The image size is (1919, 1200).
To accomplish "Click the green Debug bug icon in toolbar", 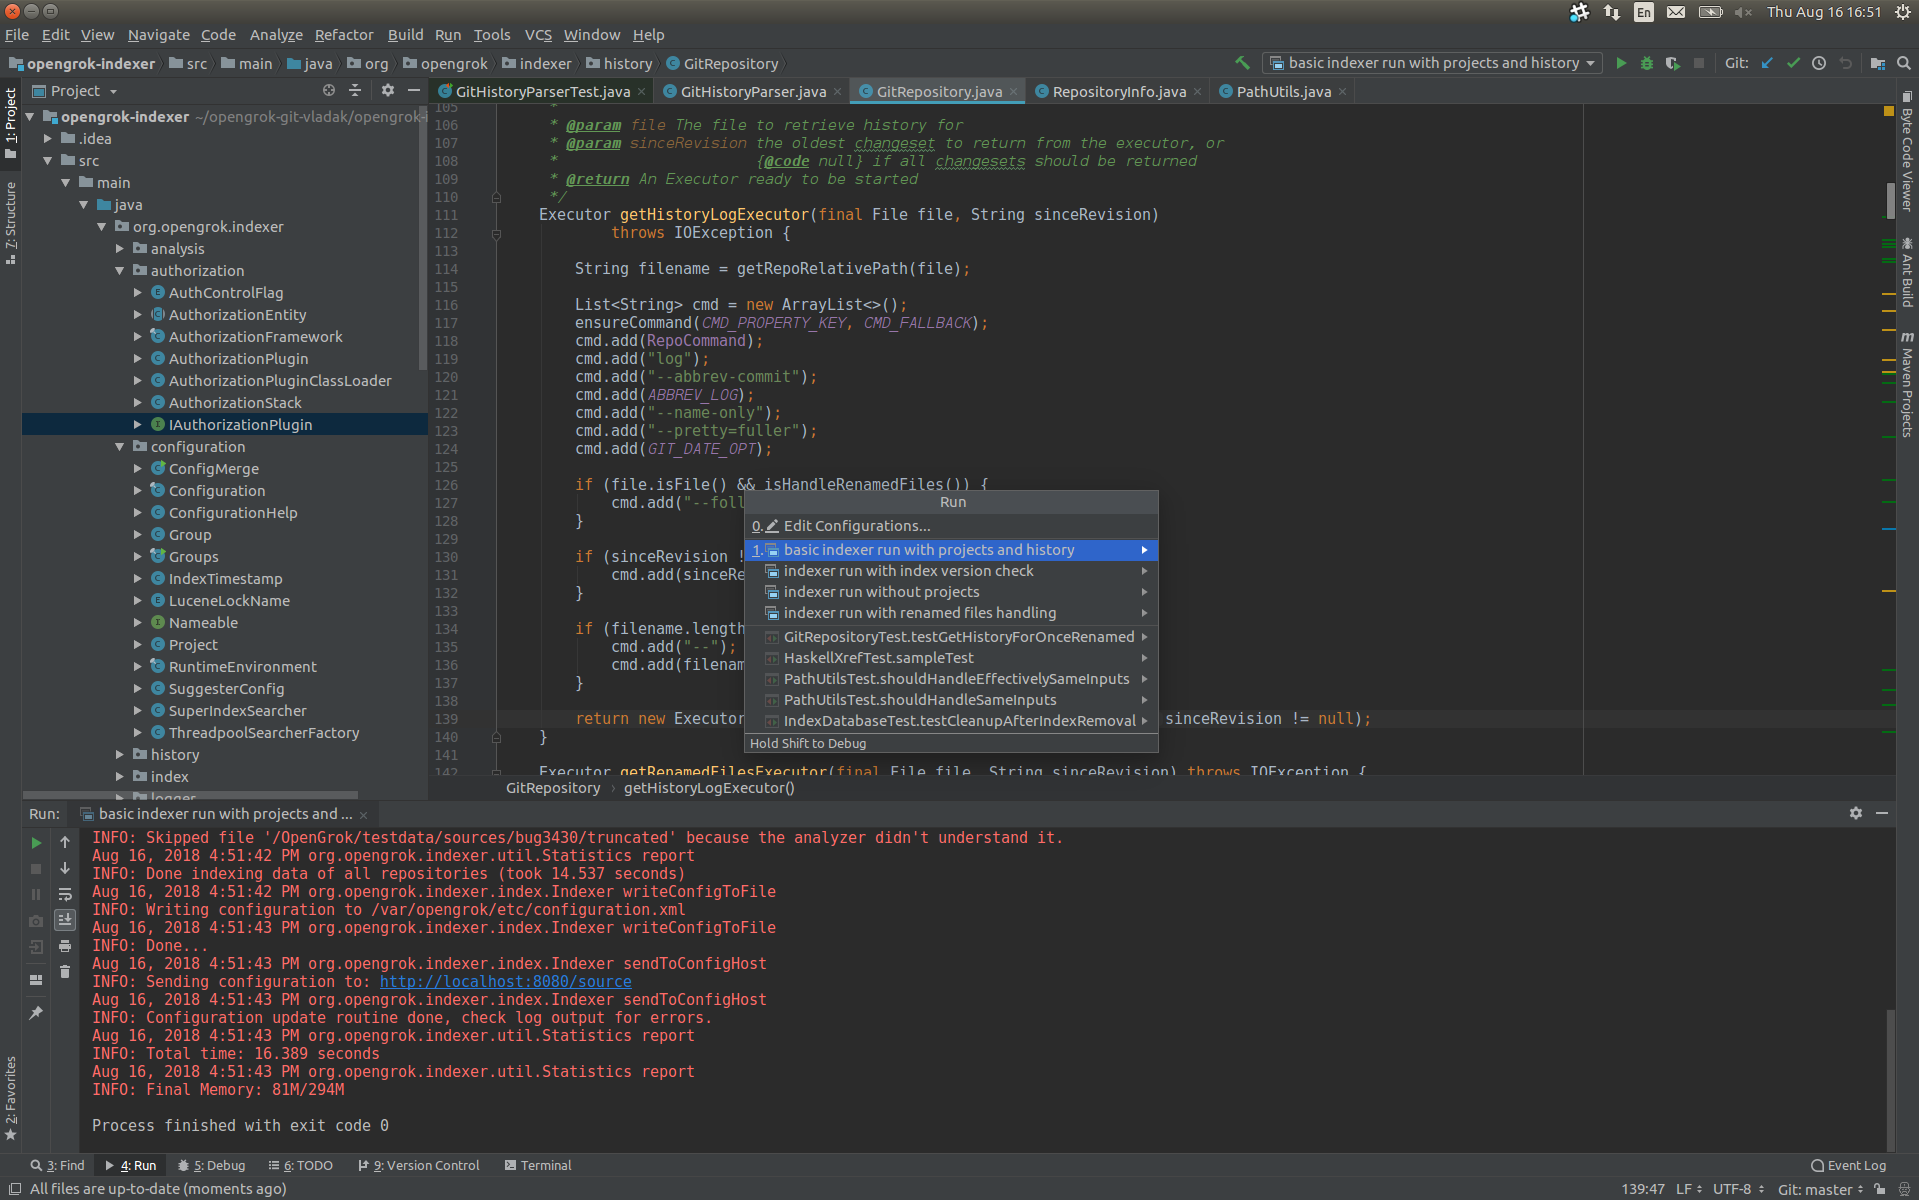I will click(x=1647, y=63).
